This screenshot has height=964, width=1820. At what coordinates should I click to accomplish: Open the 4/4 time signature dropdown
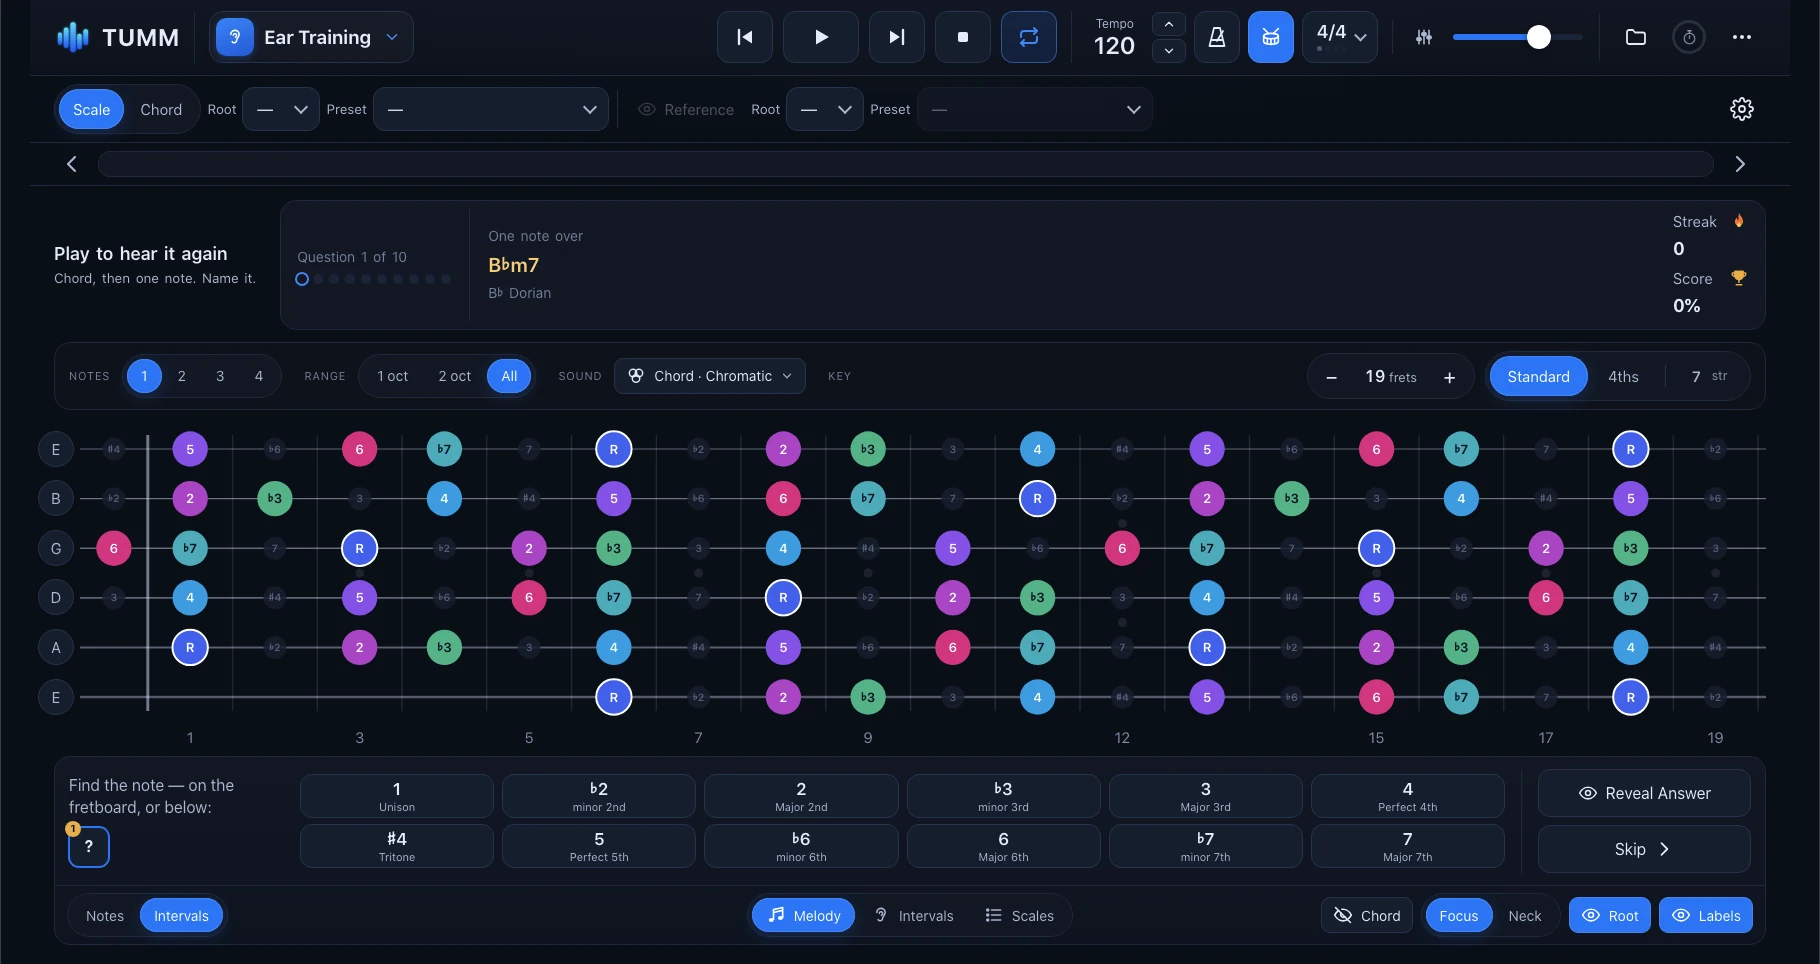(1340, 37)
